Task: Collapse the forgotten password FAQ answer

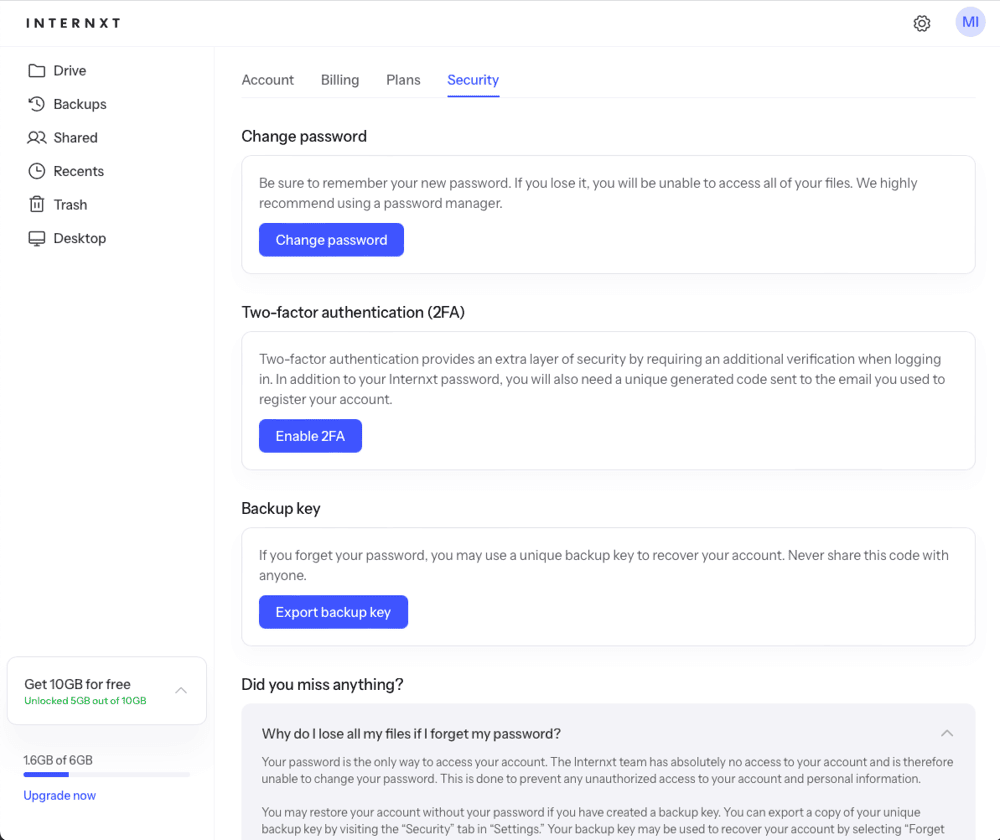Action: (947, 733)
